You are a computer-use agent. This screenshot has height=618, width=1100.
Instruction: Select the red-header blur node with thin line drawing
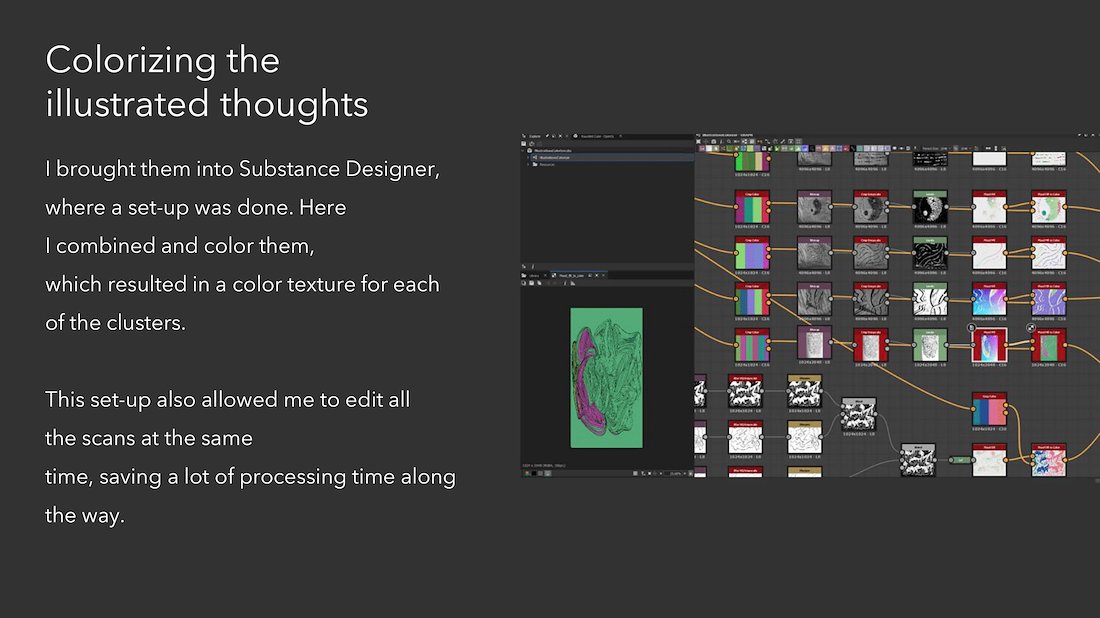(x=745, y=438)
